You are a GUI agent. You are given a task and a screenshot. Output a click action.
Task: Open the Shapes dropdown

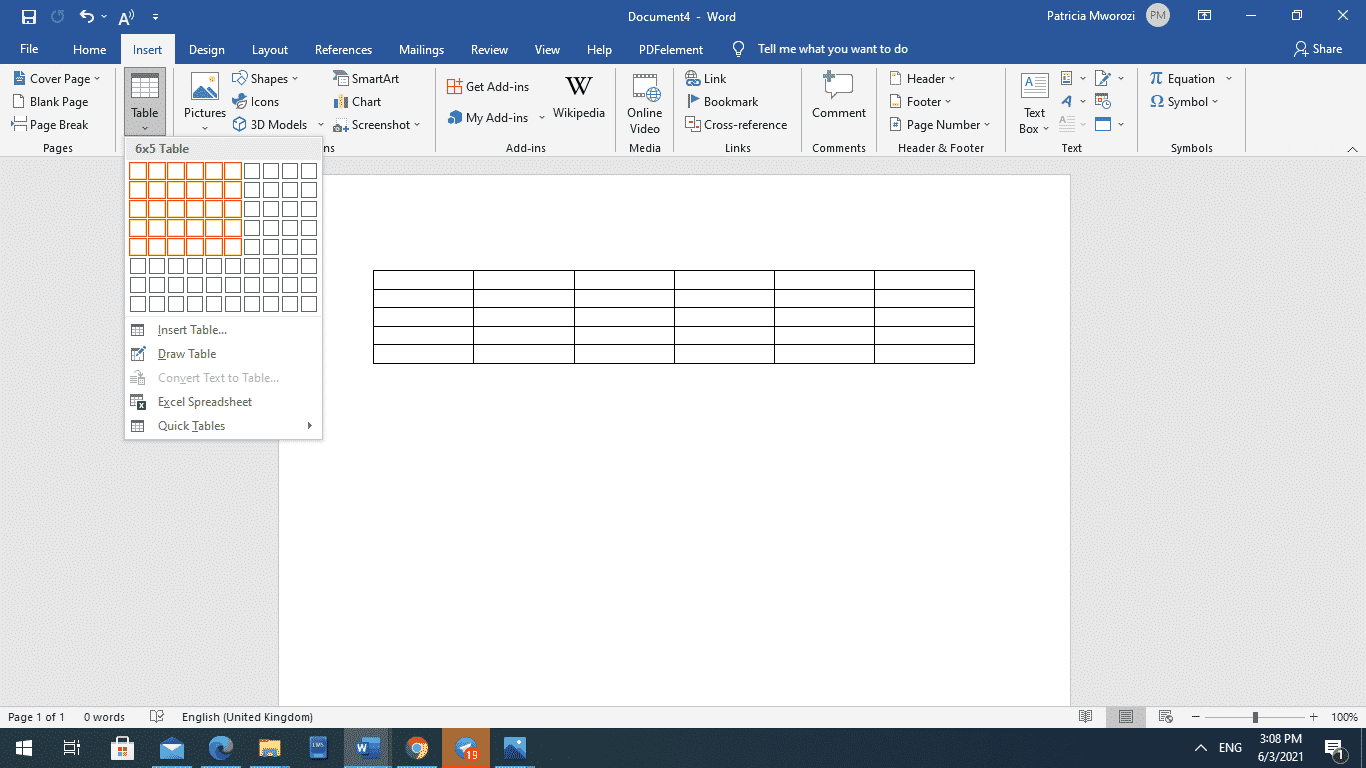tap(267, 78)
